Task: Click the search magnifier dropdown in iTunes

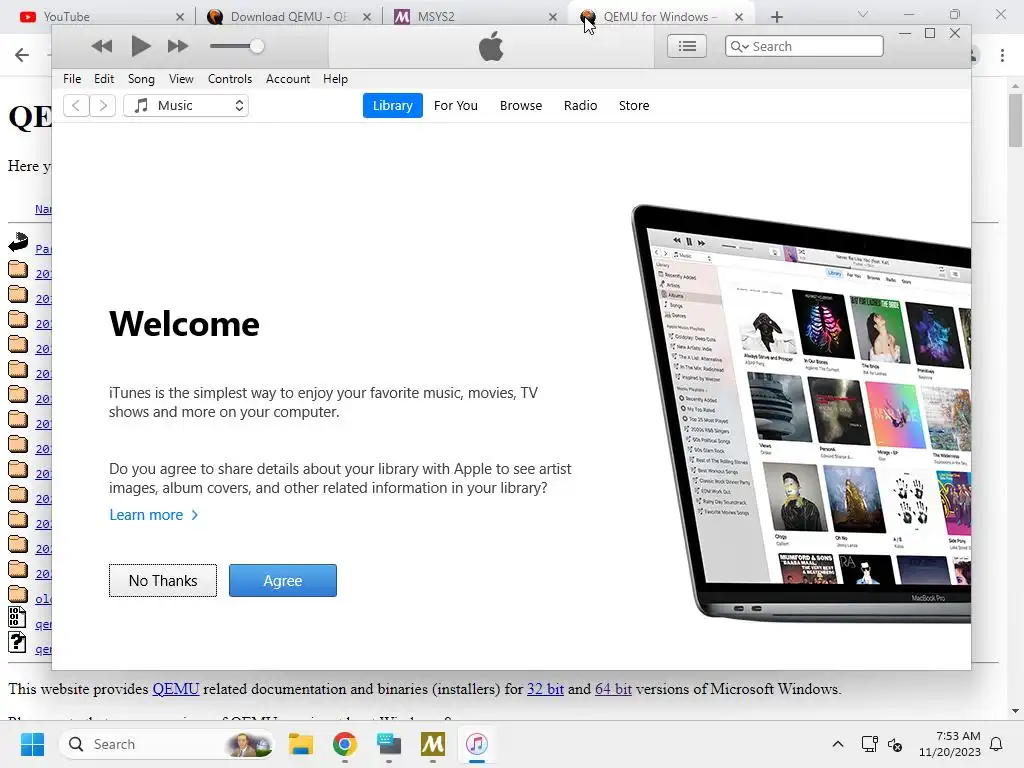Action: pyautogui.click(x=739, y=46)
